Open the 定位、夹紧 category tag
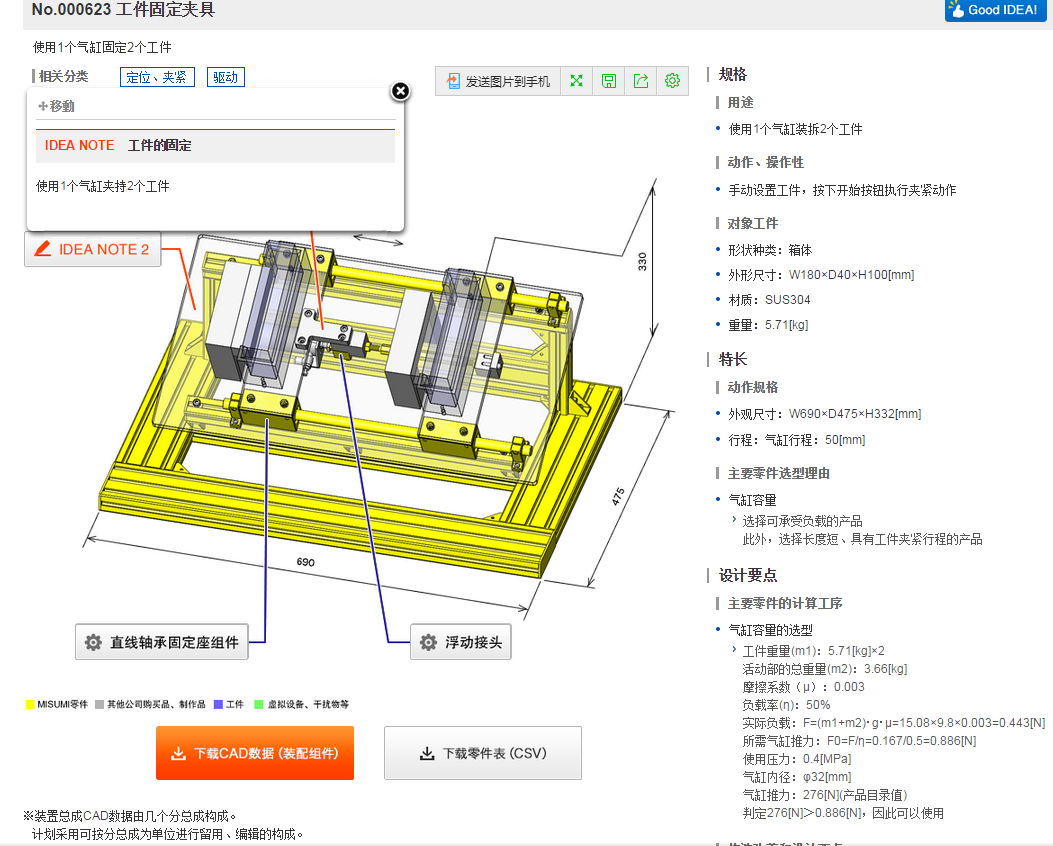 point(156,77)
